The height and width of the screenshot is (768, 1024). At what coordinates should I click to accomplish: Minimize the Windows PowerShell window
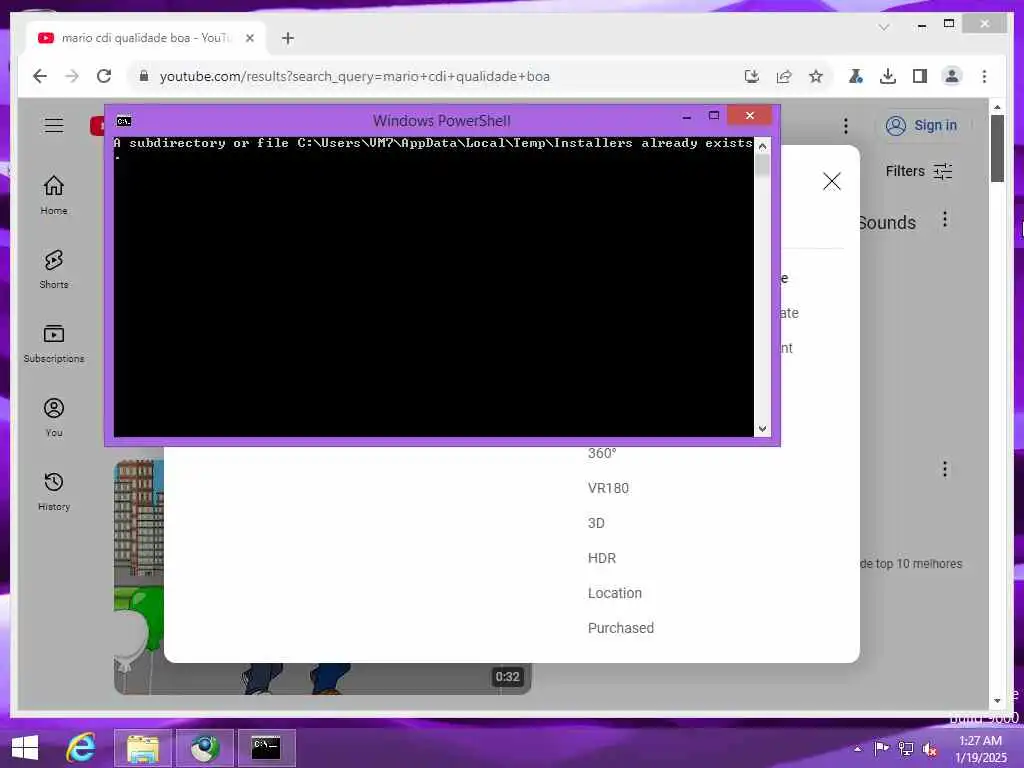click(x=686, y=116)
